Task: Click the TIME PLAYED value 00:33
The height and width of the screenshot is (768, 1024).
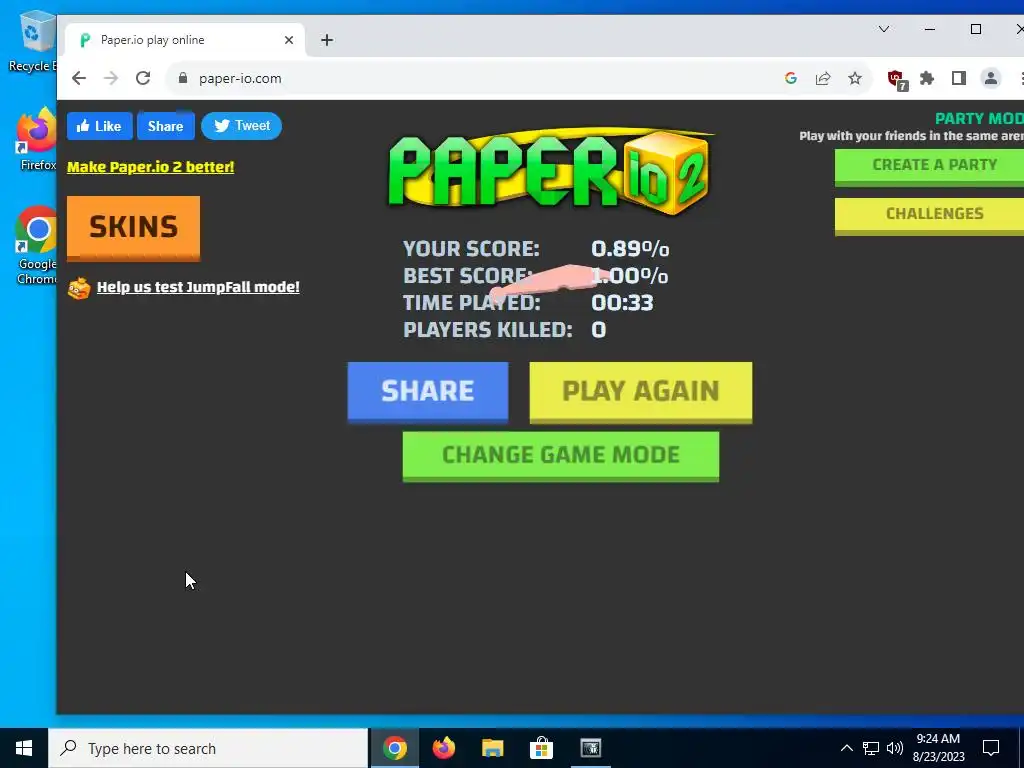Action: [622, 302]
